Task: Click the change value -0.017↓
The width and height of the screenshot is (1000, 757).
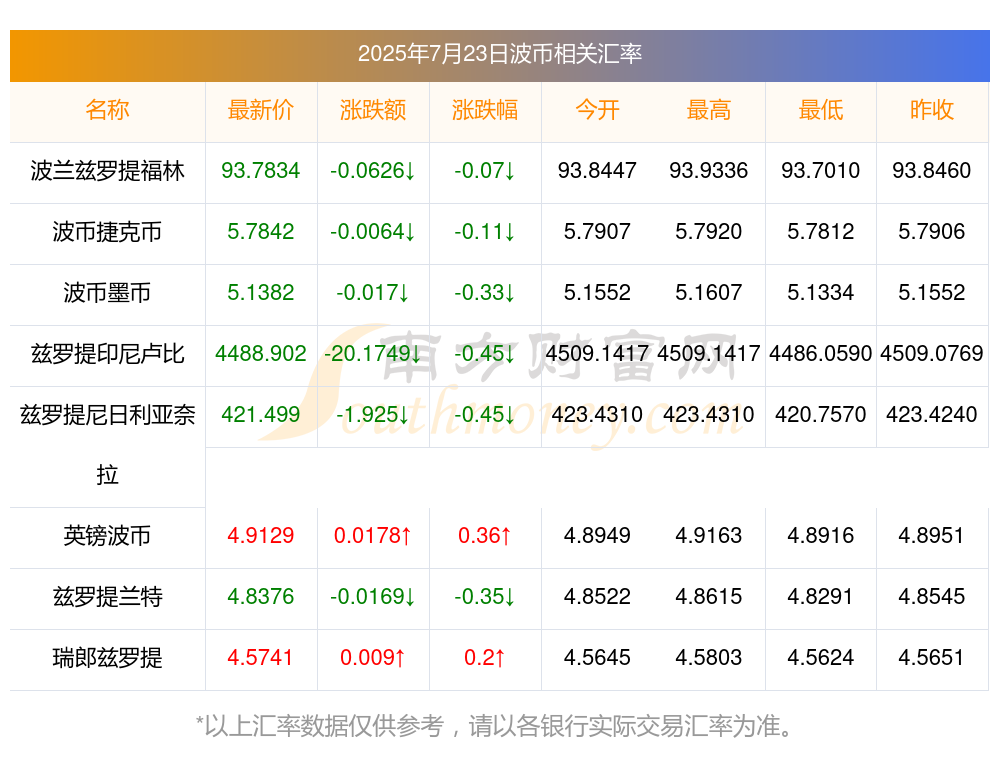Action: (372, 293)
